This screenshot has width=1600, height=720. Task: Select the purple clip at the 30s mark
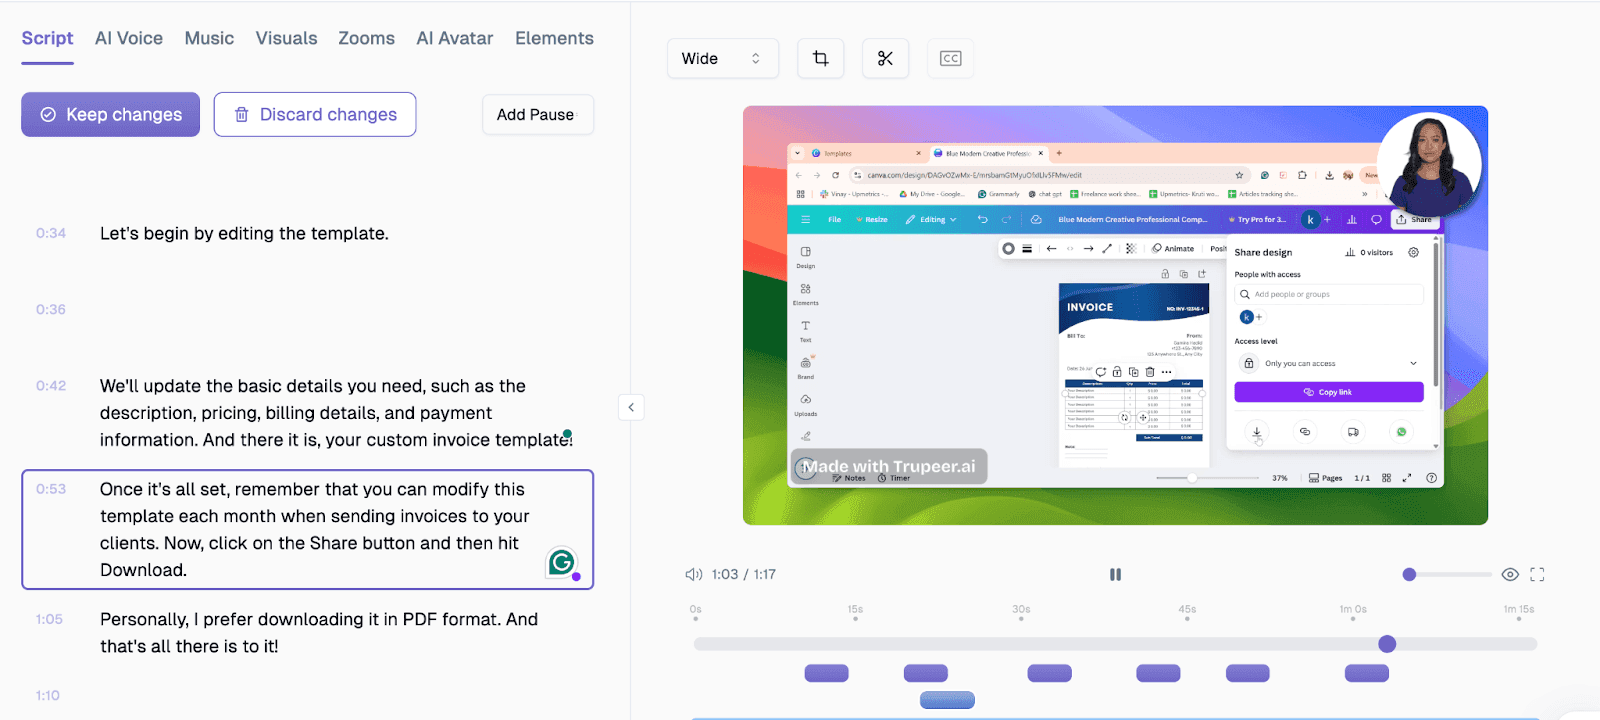[x=1049, y=673]
